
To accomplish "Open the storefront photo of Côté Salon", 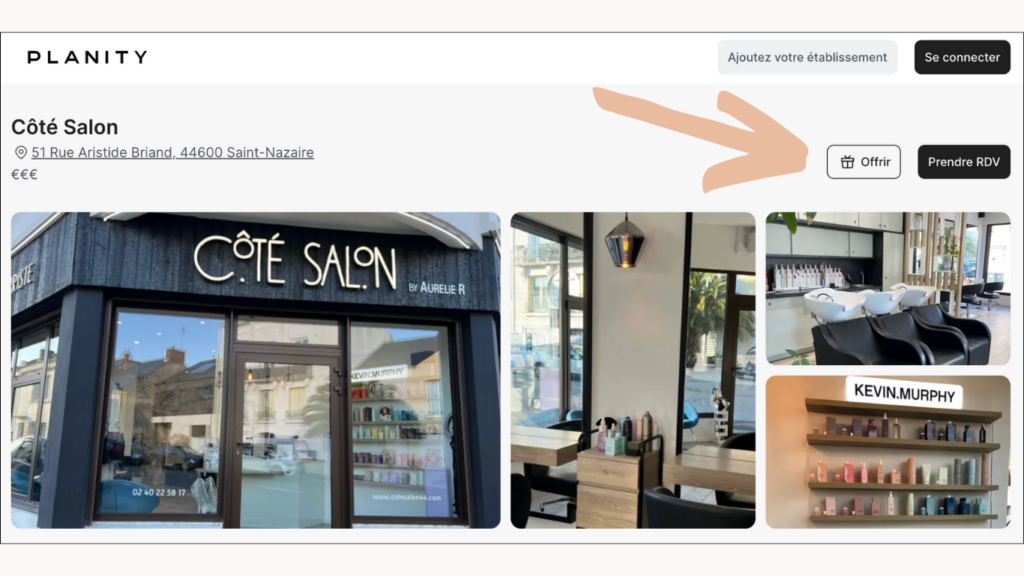I will coord(255,370).
